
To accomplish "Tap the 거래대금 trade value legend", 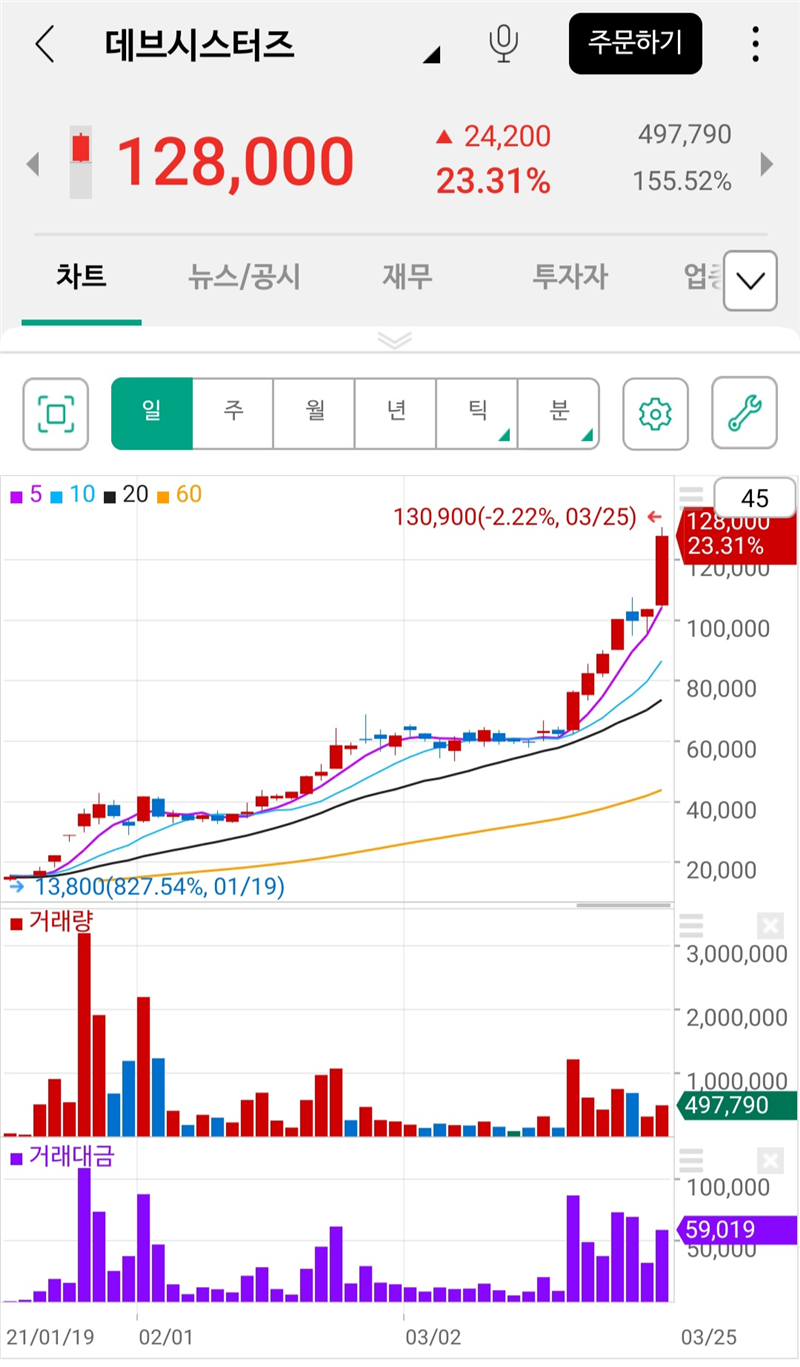I will pyautogui.click(x=62, y=1158).
